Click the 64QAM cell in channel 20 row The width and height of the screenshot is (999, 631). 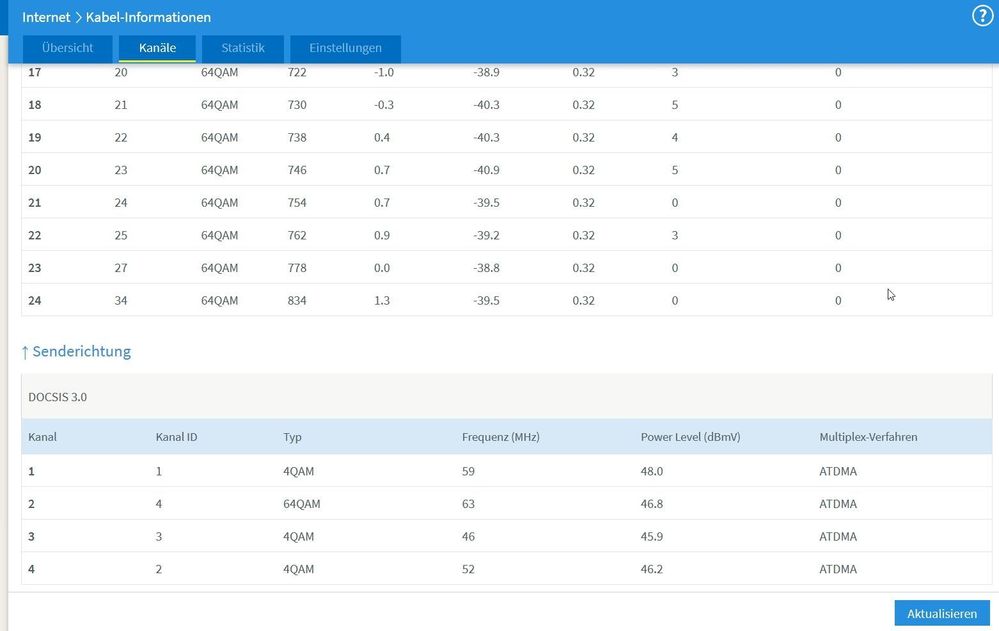219,170
